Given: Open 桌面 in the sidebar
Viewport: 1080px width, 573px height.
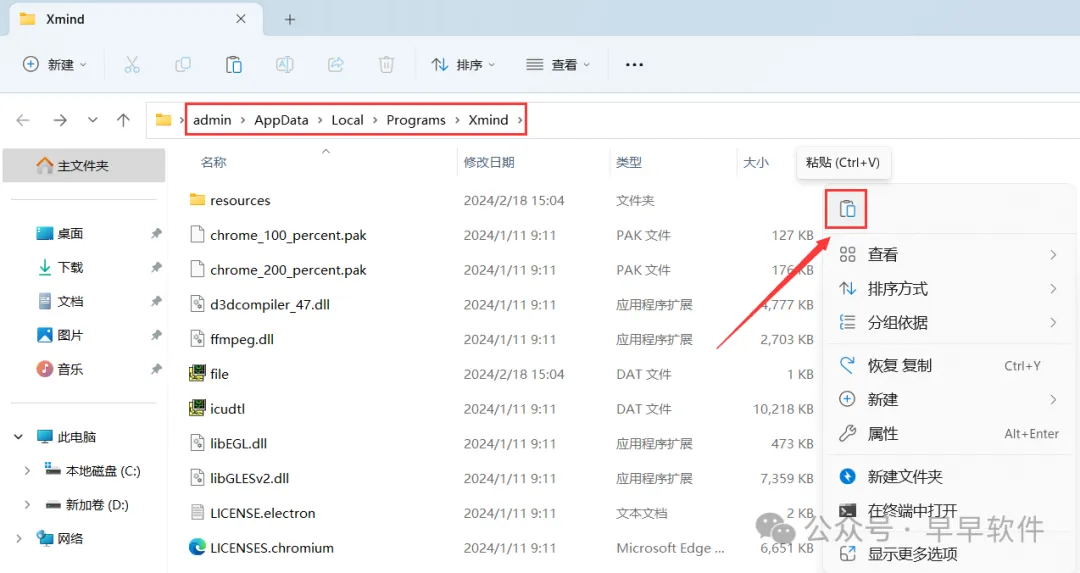Looking at the screenshot, I should [x=70, y=233].
